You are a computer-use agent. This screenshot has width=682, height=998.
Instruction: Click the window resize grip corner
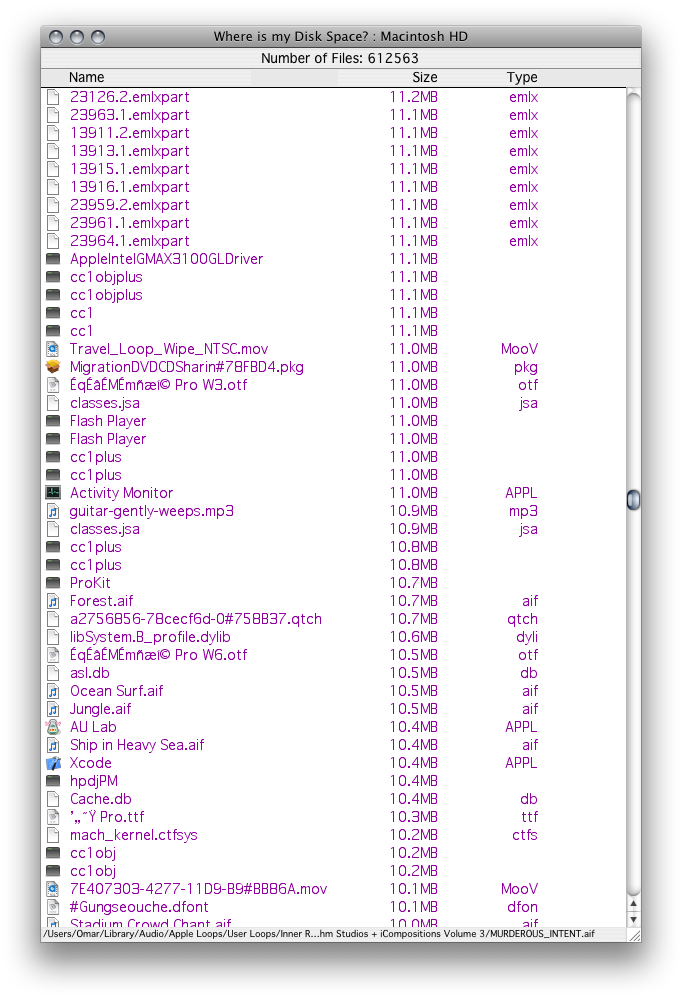[x=634, y=935]
